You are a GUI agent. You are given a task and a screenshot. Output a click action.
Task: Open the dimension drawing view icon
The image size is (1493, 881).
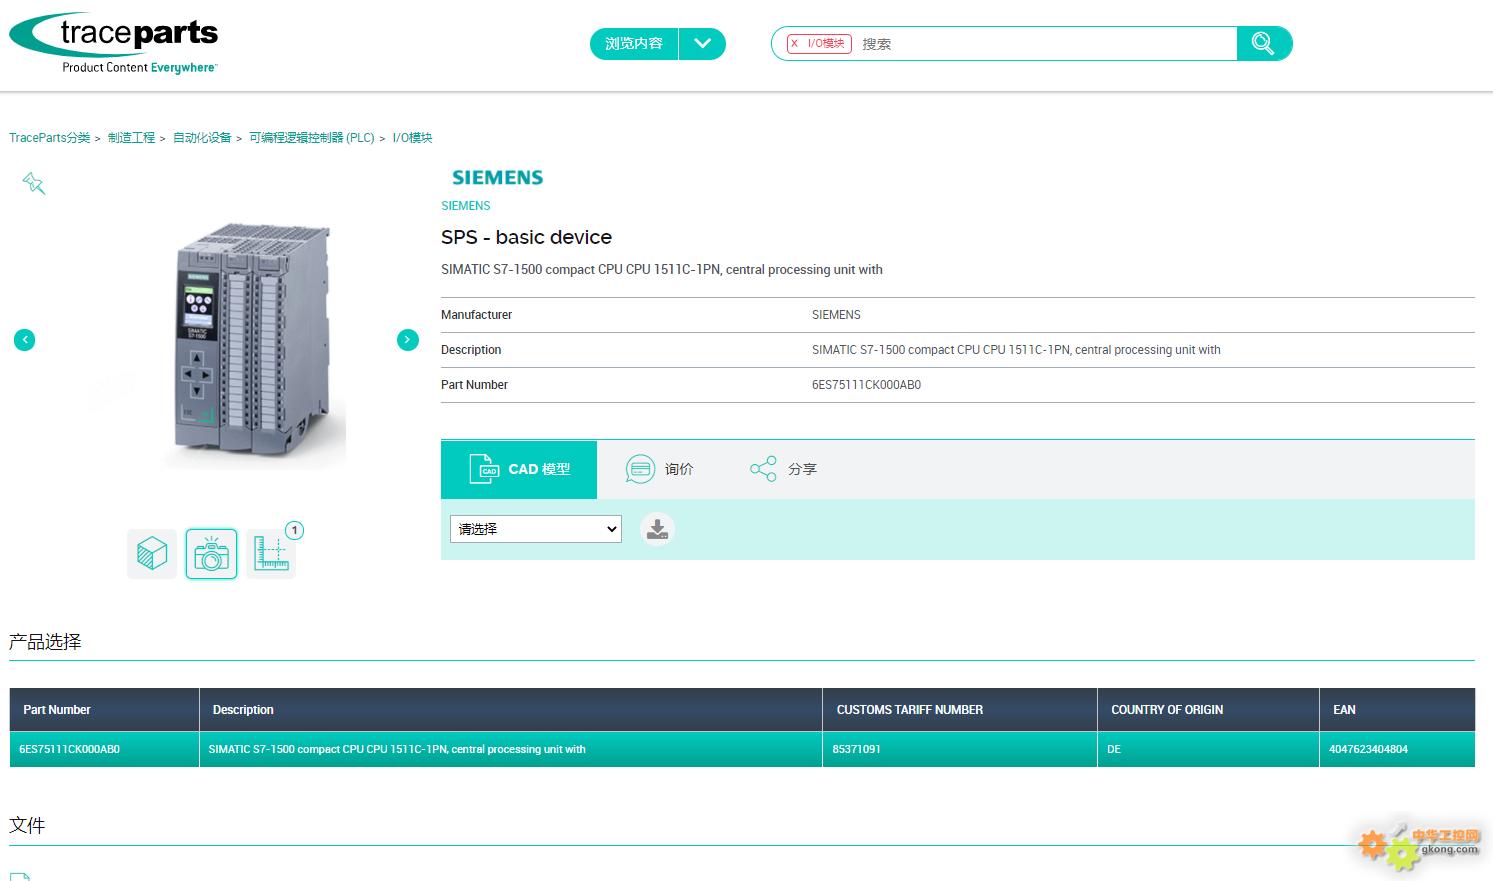coord(271,554)
